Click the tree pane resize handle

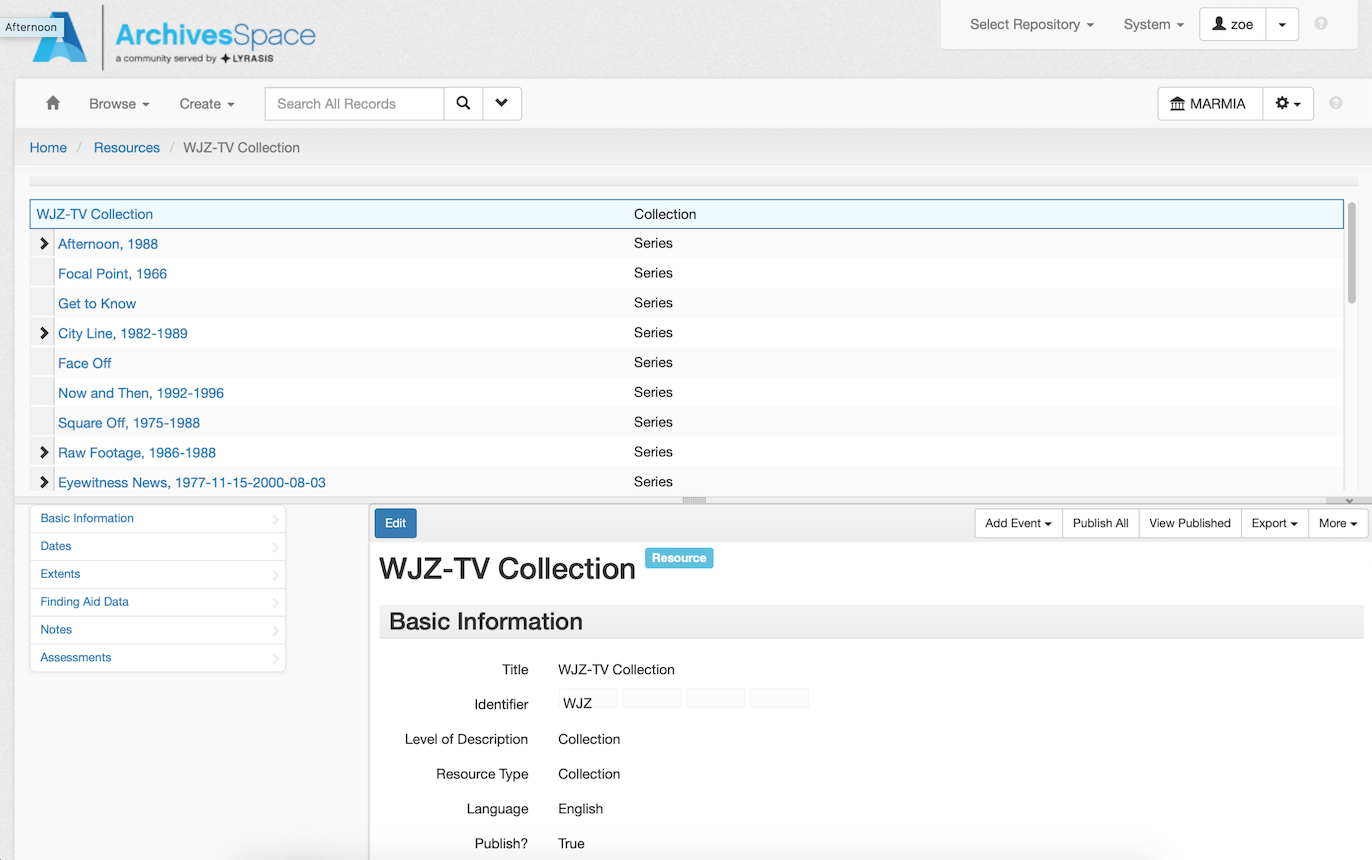click(694, 500)
